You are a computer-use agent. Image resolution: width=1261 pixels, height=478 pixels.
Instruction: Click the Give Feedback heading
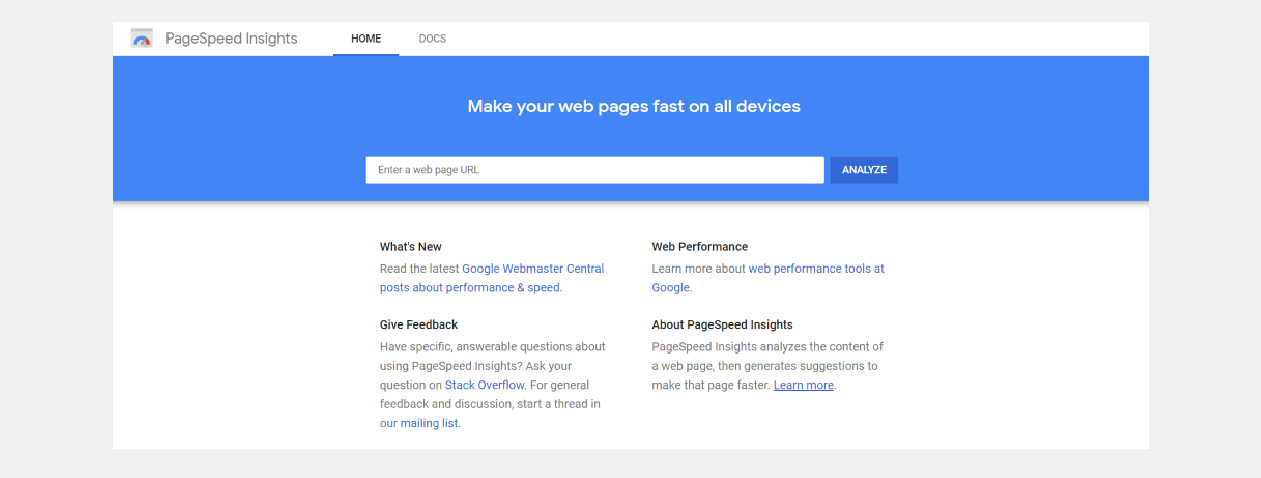pyautogui.click(x=418, y=325)
